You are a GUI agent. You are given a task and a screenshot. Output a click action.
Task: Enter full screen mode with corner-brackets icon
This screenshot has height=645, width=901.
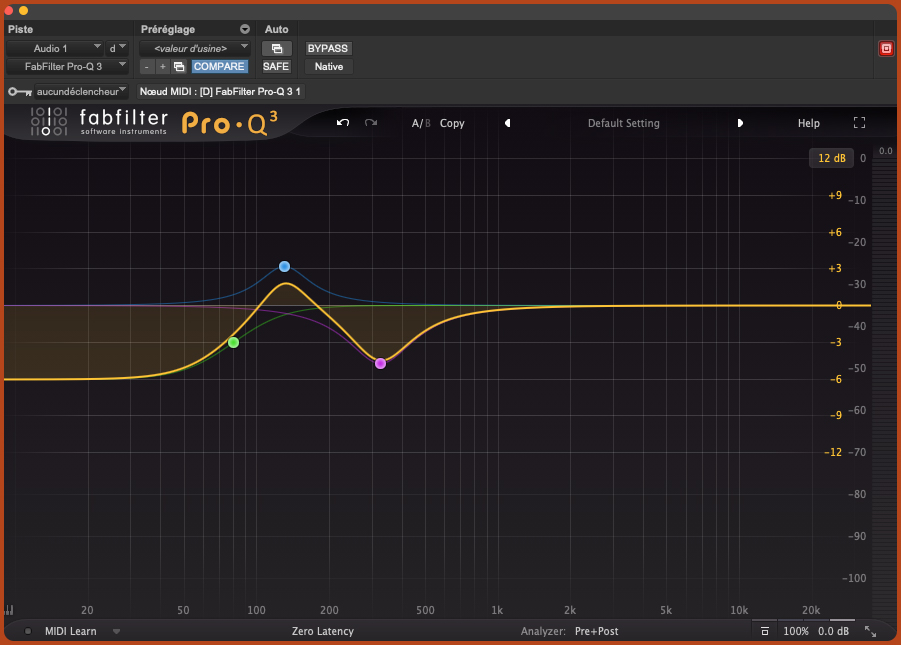coord(859,123)
